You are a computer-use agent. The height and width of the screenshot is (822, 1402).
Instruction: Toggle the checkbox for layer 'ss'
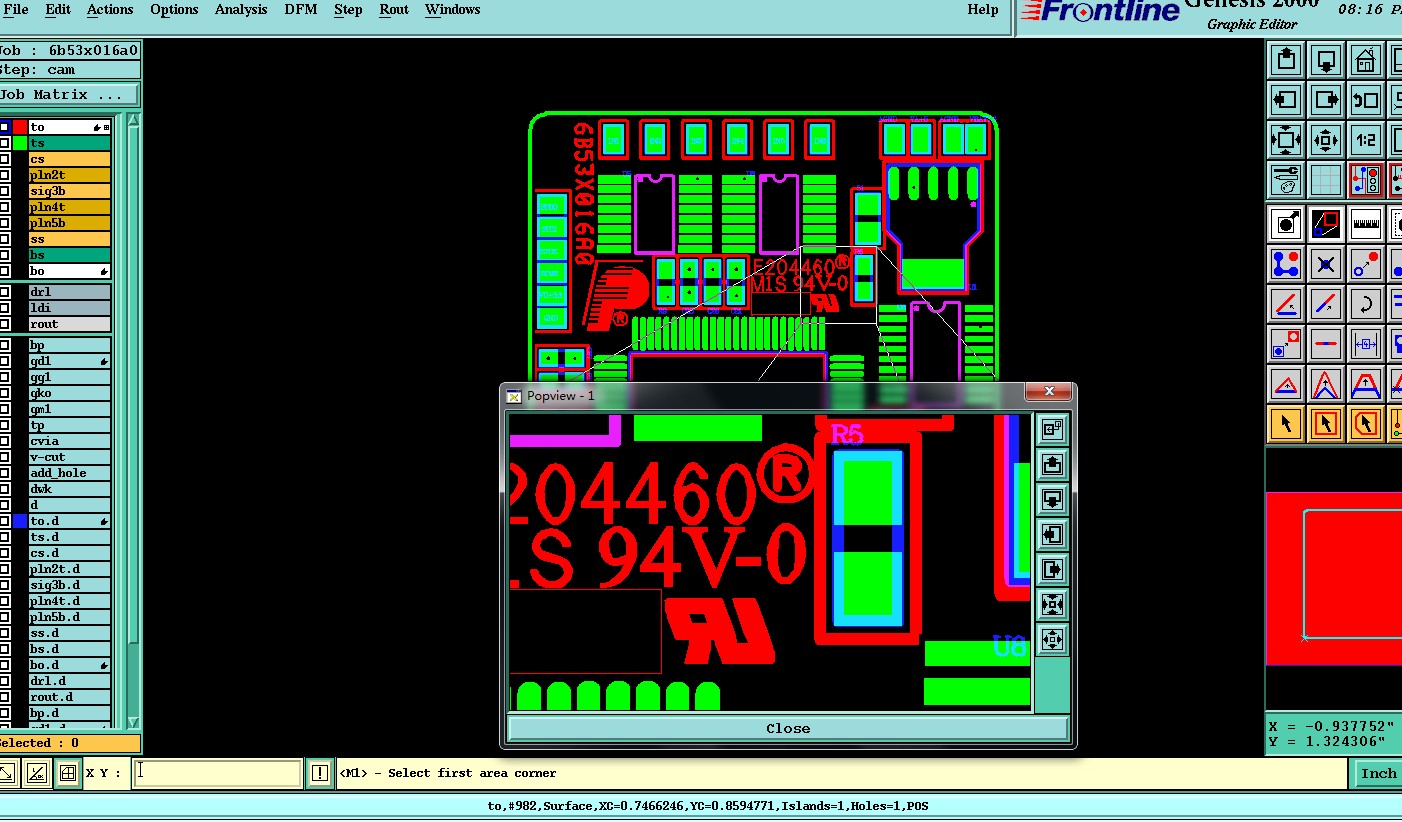coord(5,239)
